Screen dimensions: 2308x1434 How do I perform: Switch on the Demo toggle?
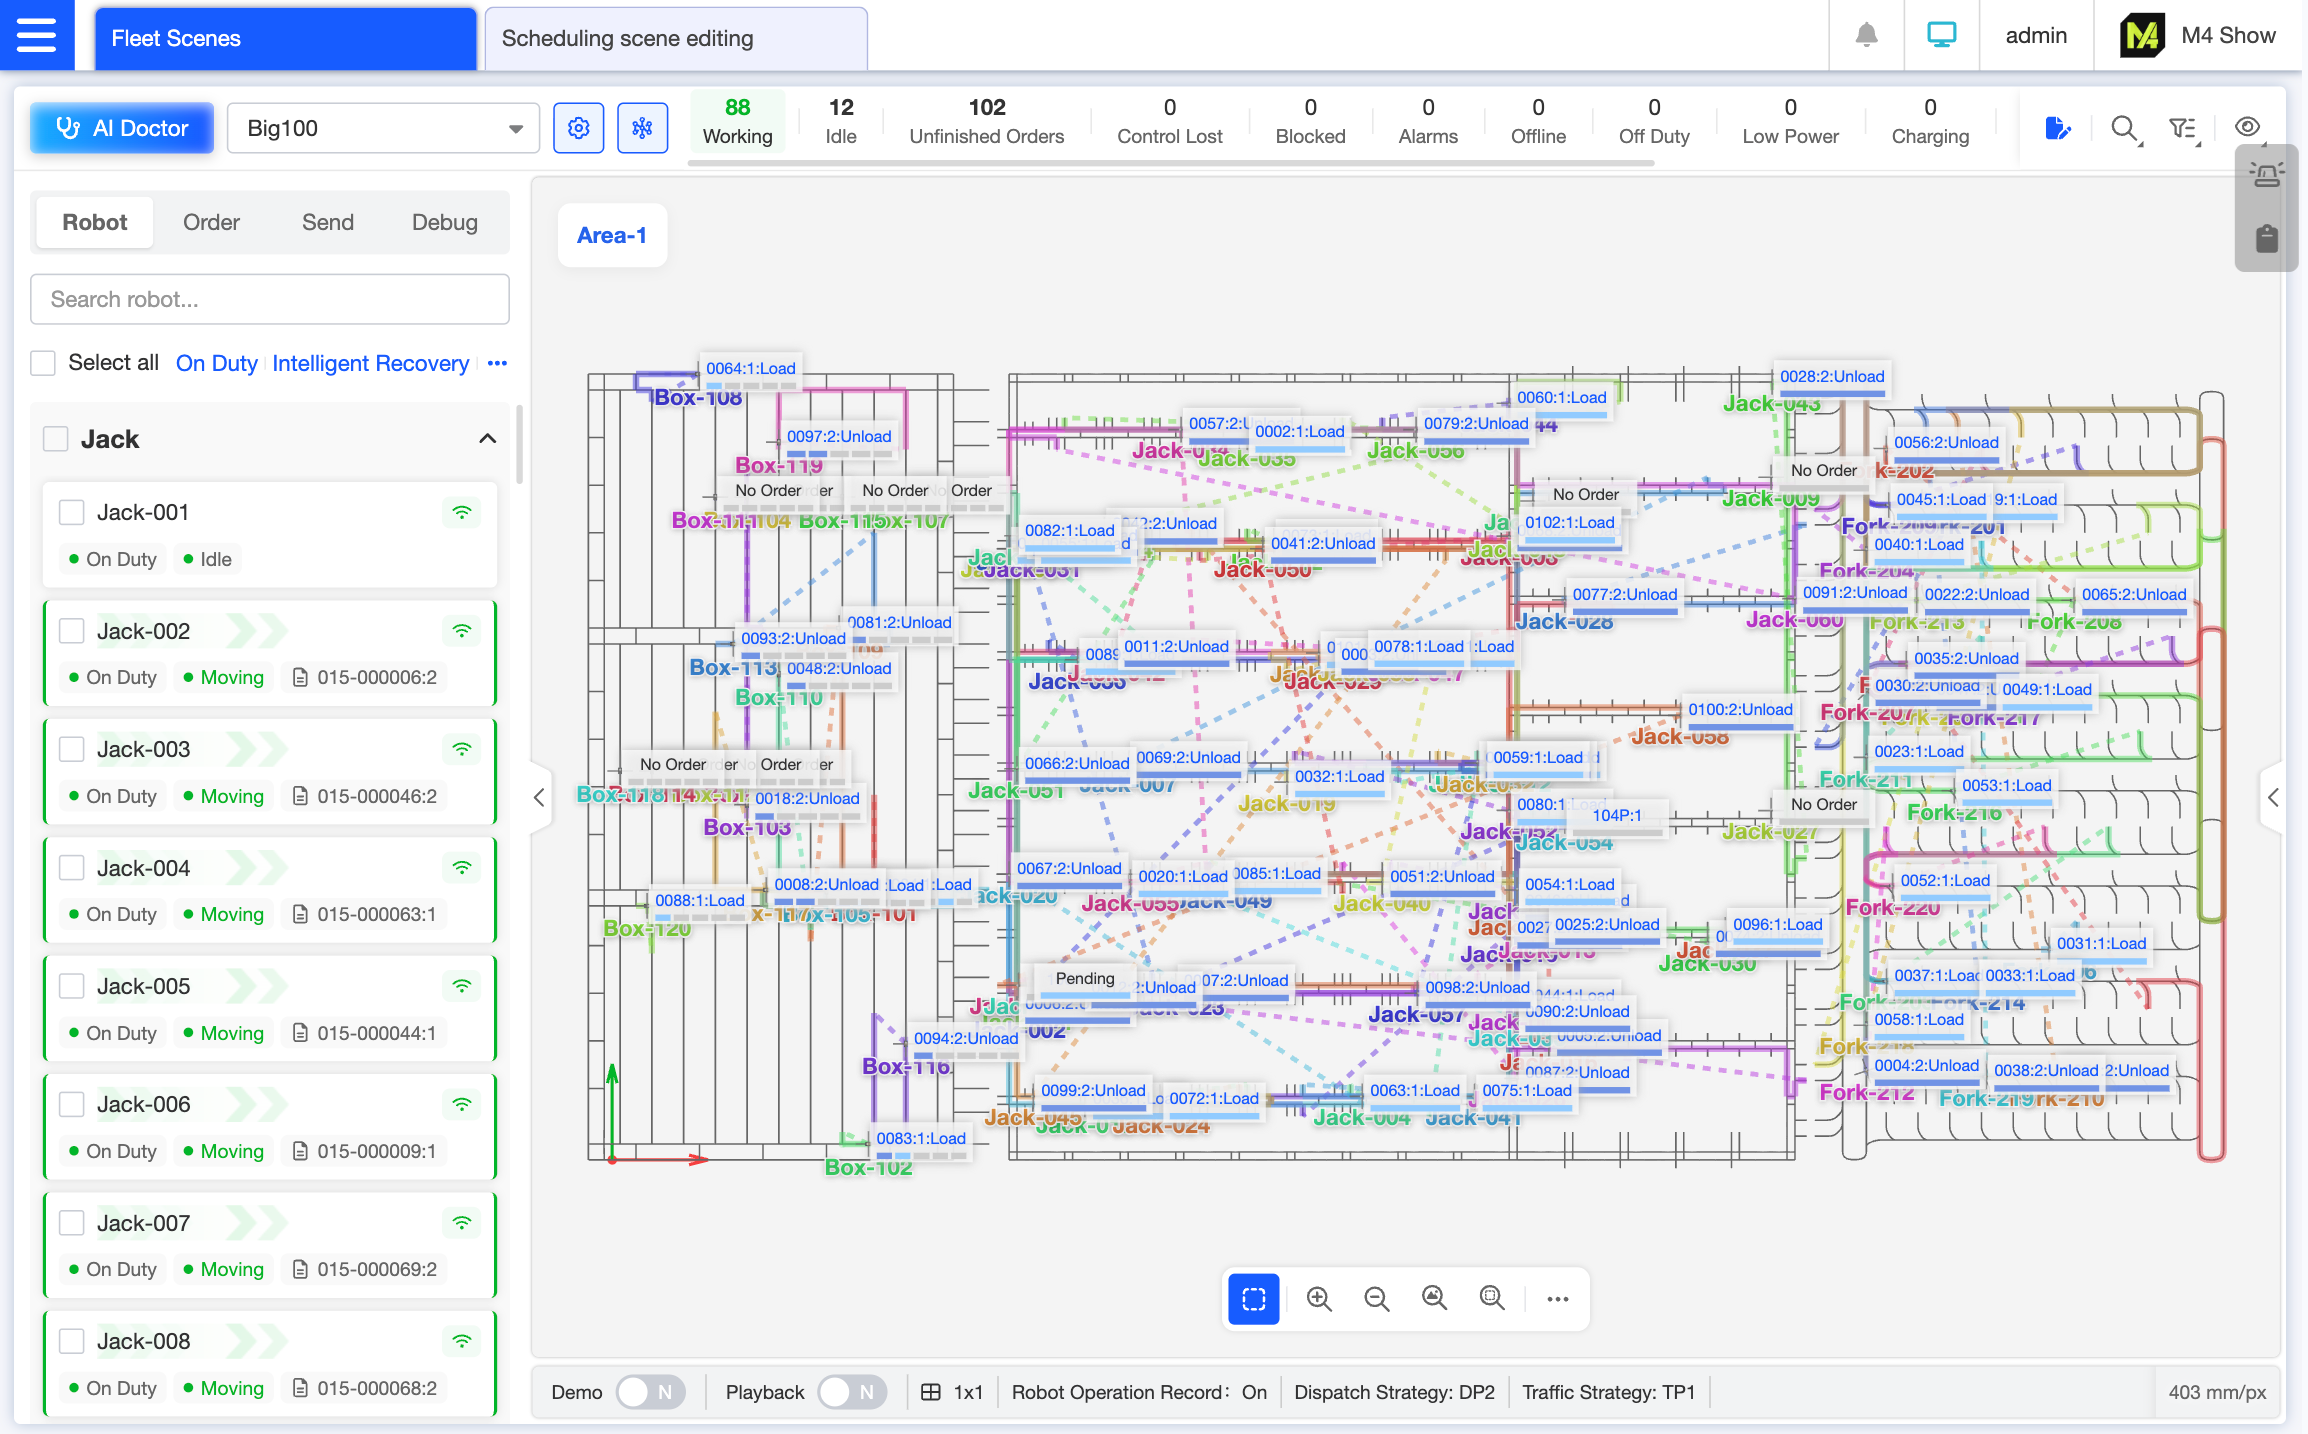click(650, 1392)
